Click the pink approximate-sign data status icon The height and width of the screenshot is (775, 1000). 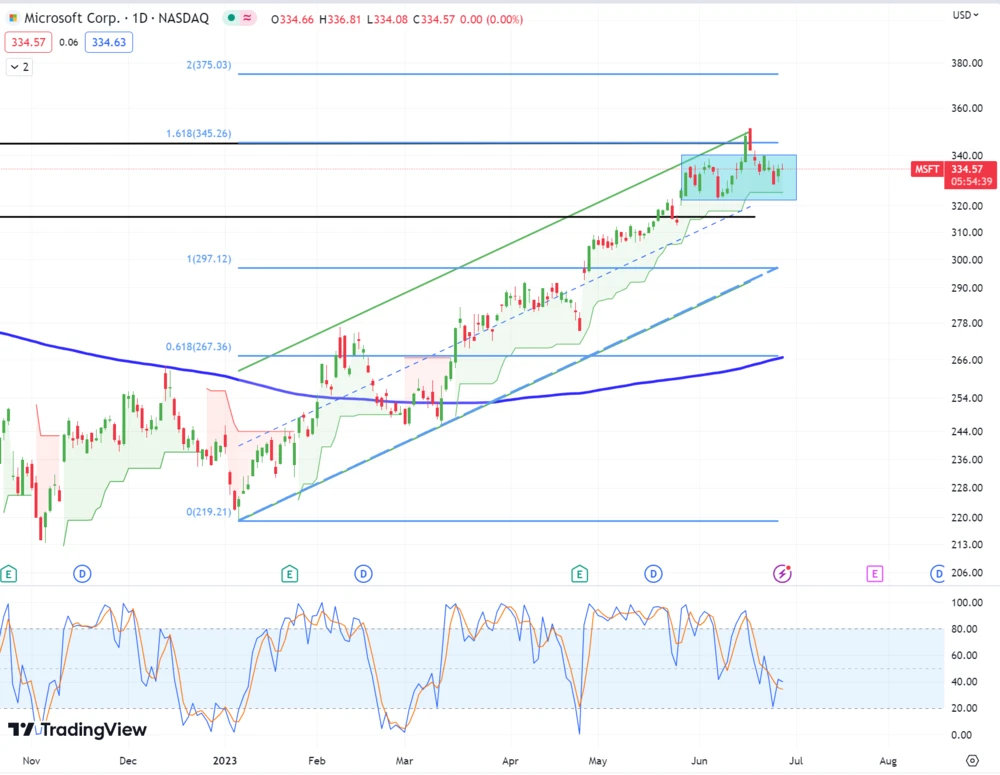[247, 18]
